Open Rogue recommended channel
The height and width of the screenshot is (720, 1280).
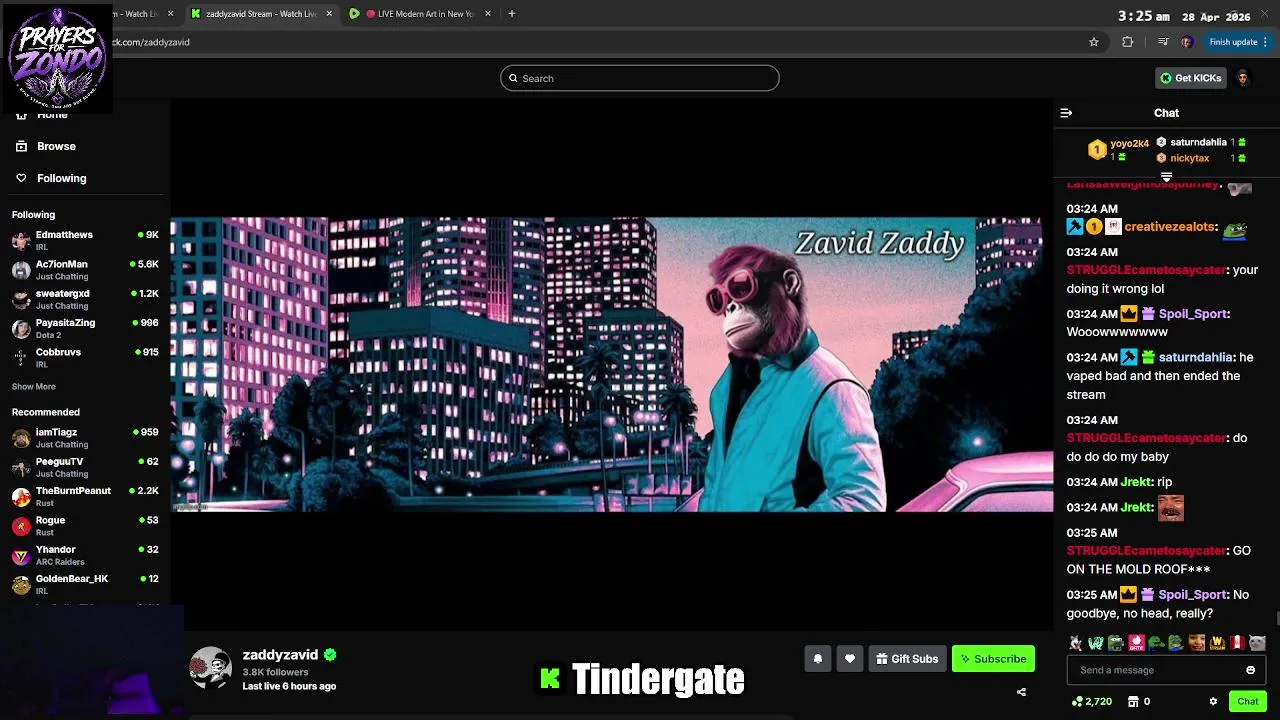(x=85, y=526)
